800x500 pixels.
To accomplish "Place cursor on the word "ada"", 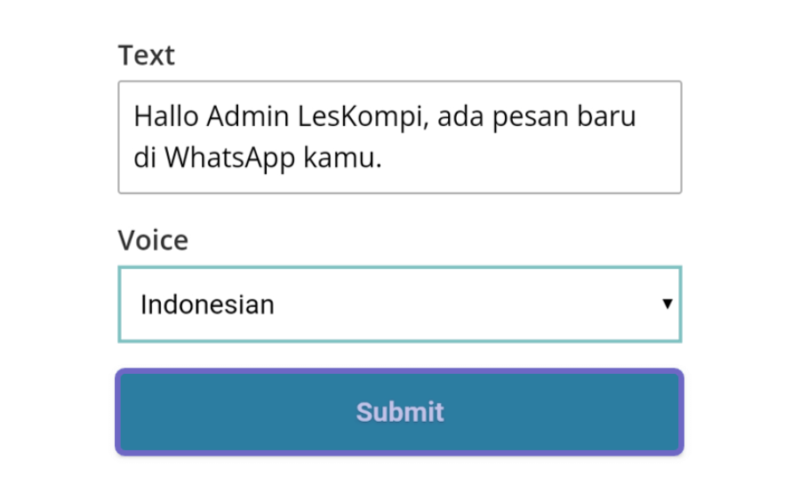I will click(x=460, y=116).
